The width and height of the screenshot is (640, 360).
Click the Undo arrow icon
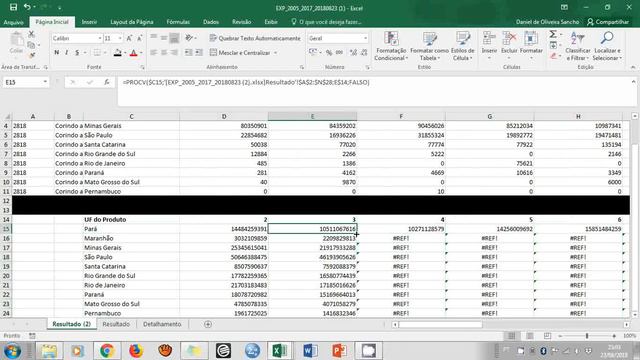tap(27, 7)
